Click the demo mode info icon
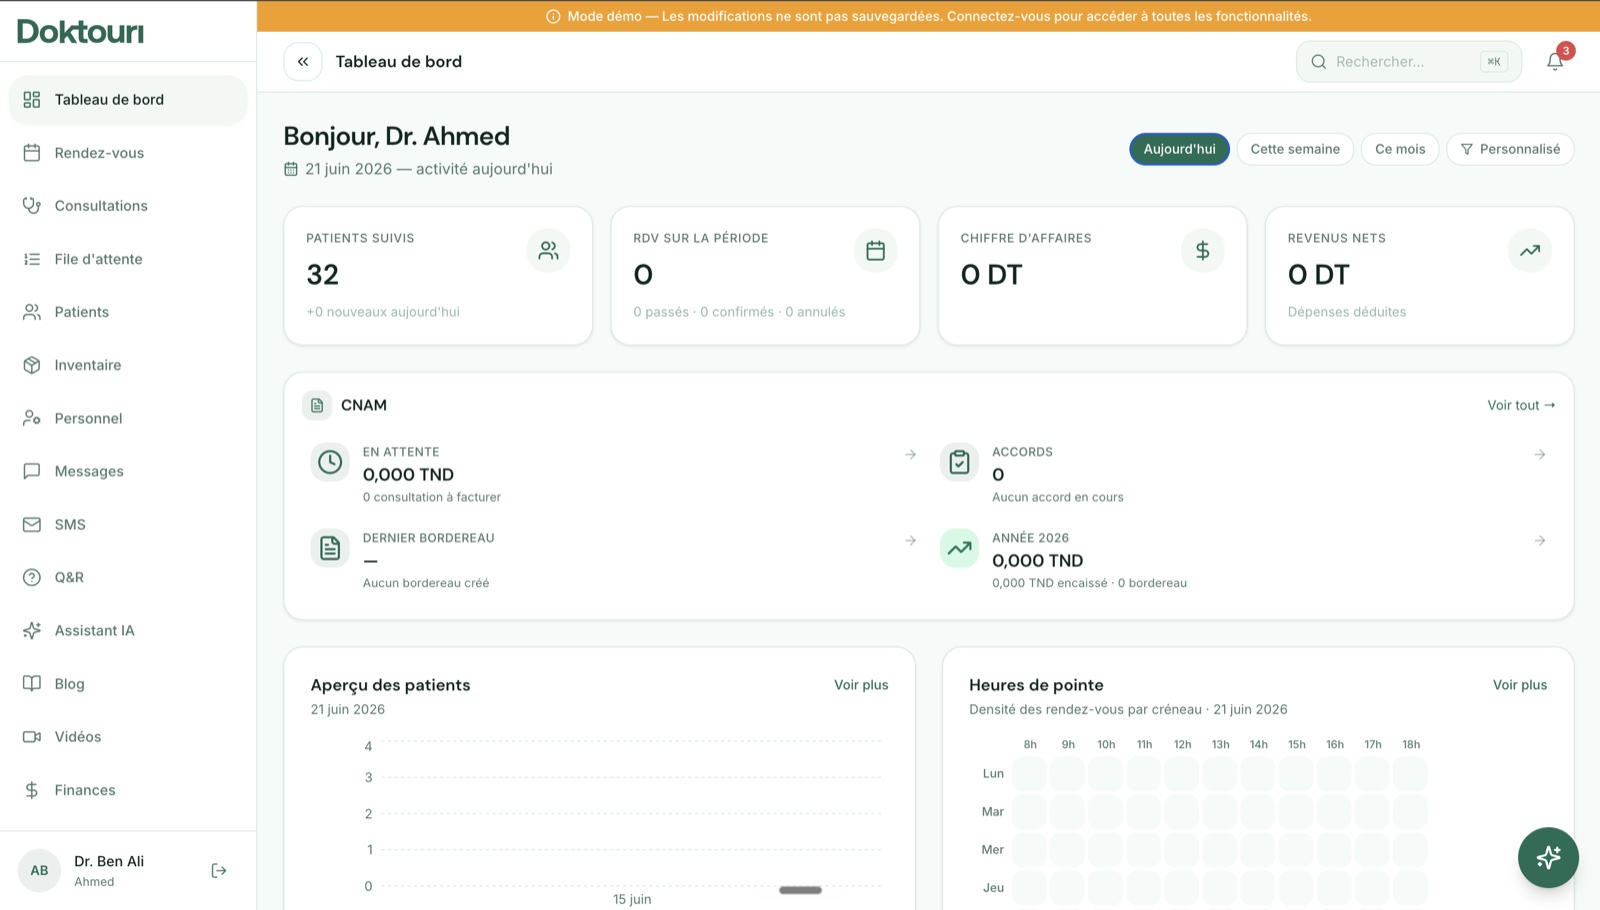 pyautogui.click(x=553, y=16)
